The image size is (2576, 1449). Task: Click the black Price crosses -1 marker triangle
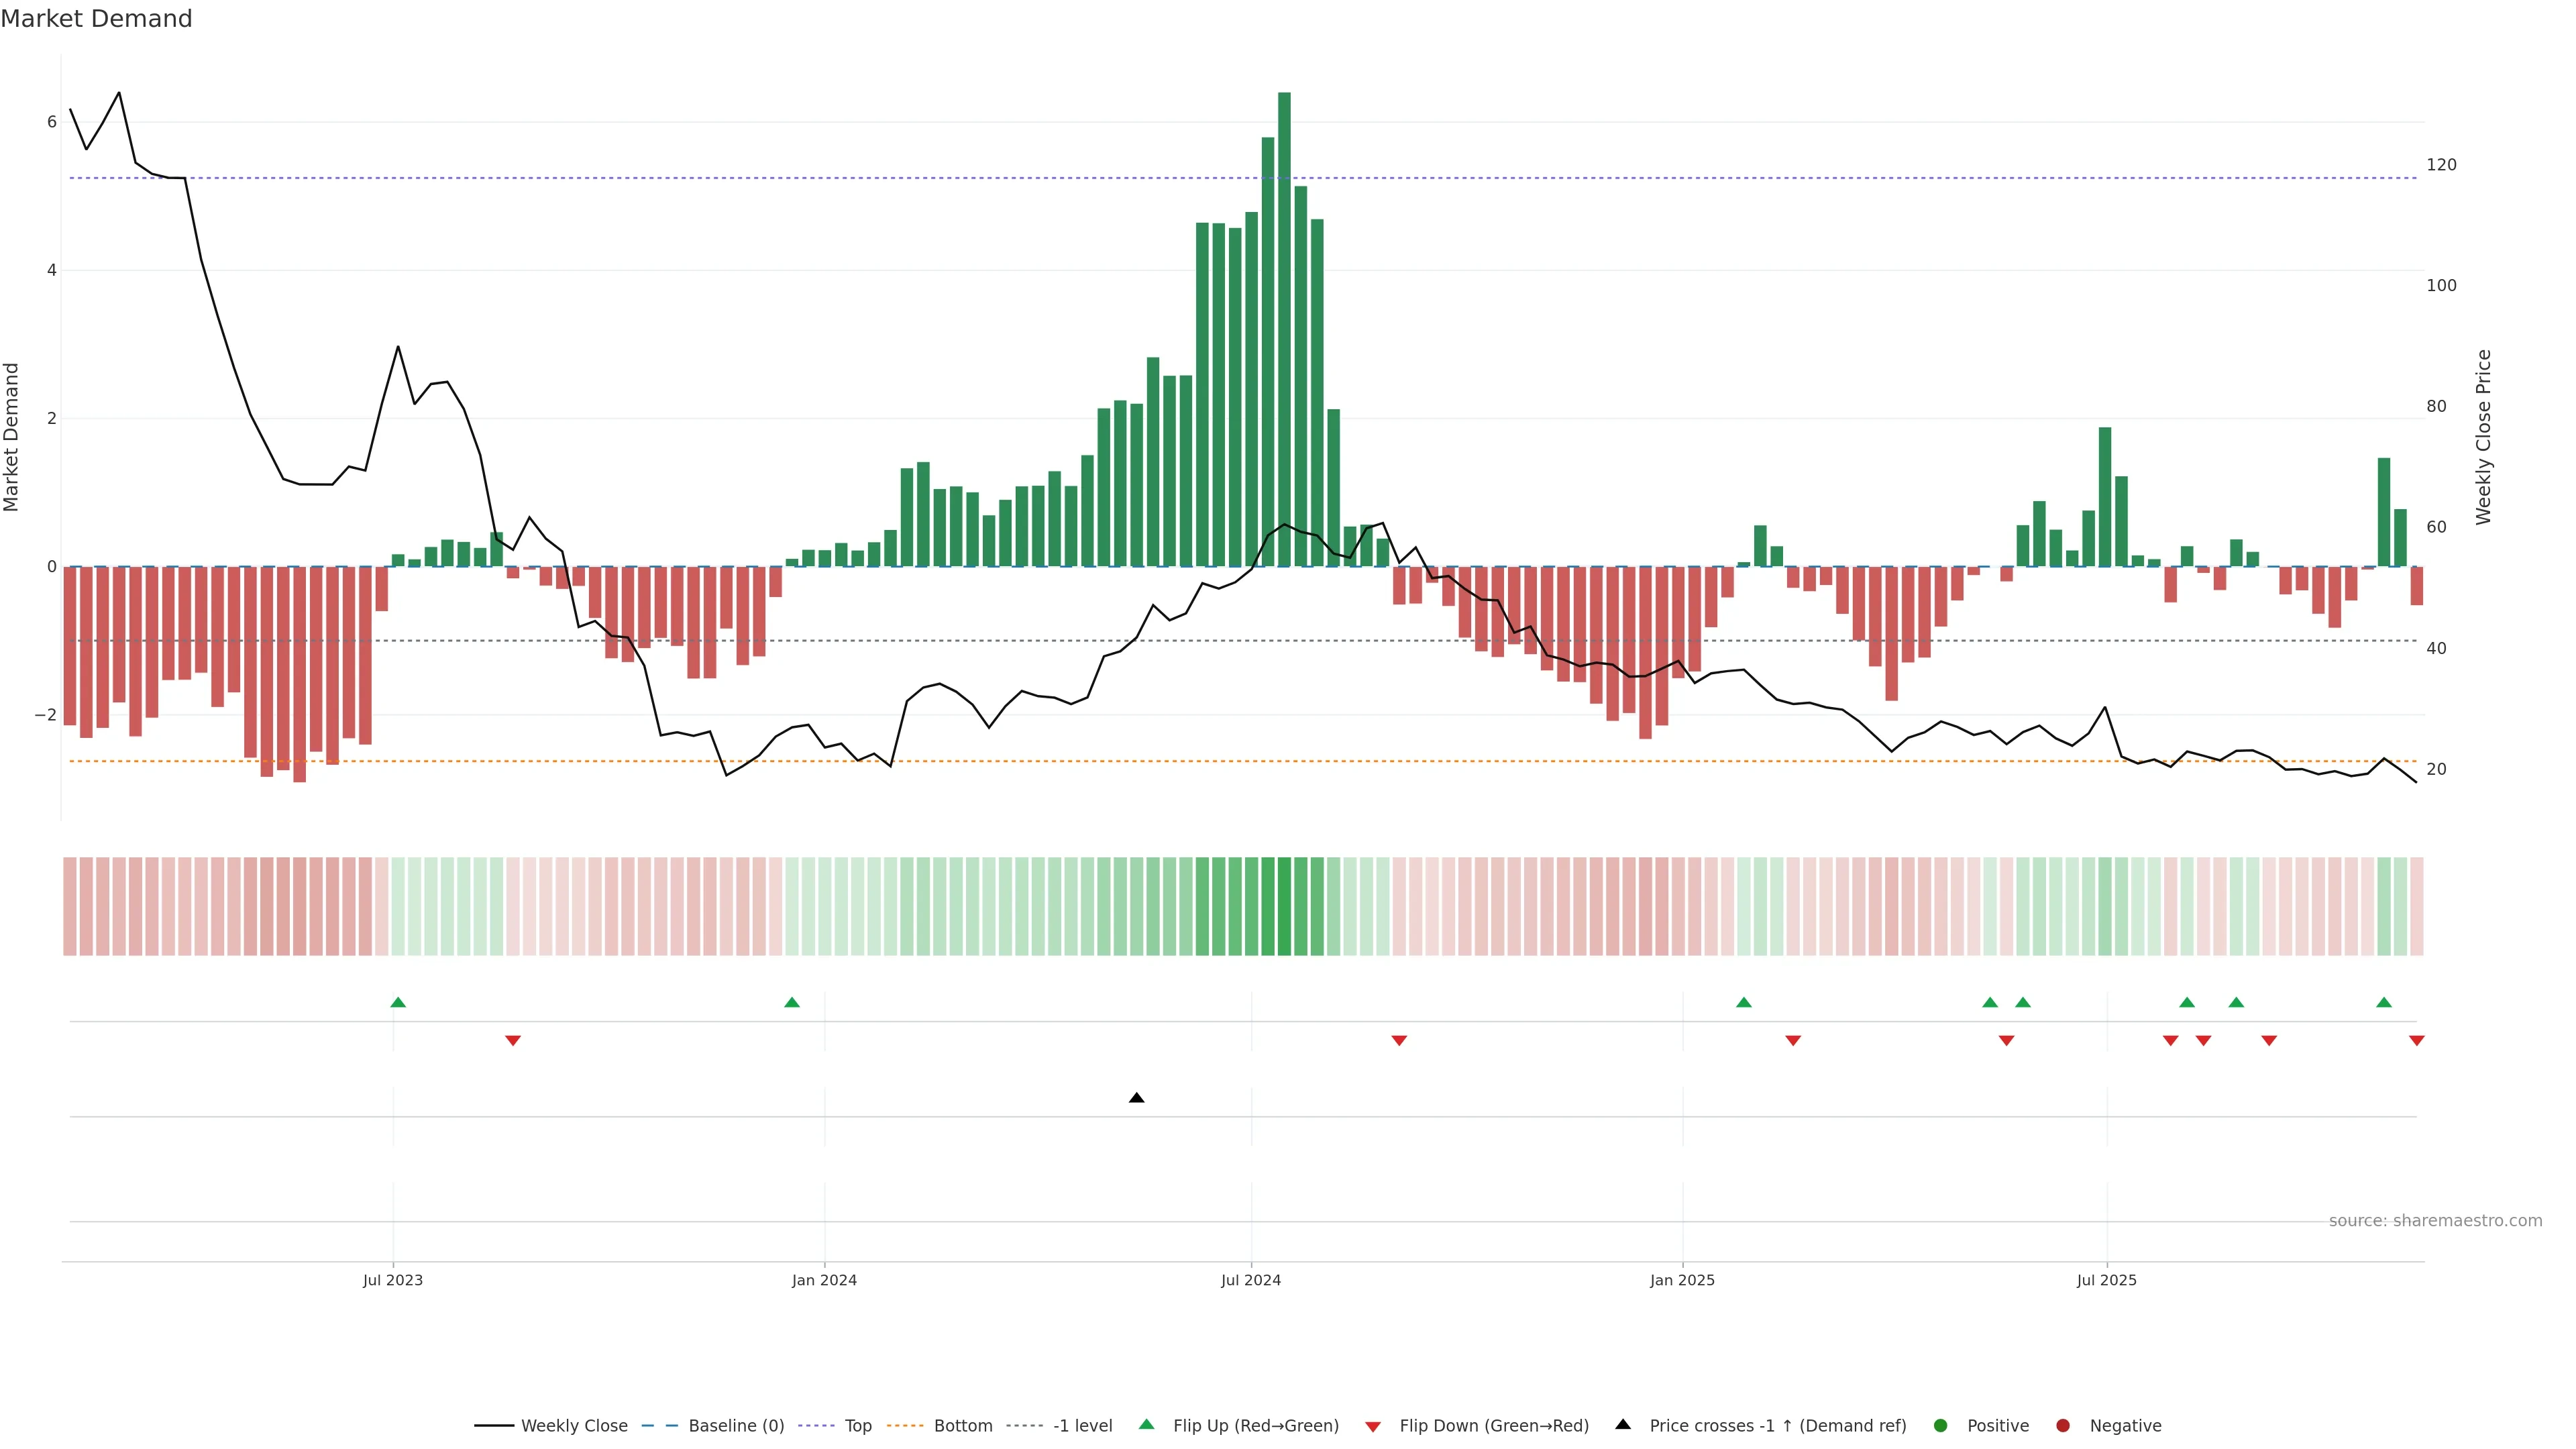[1136, 1098]
